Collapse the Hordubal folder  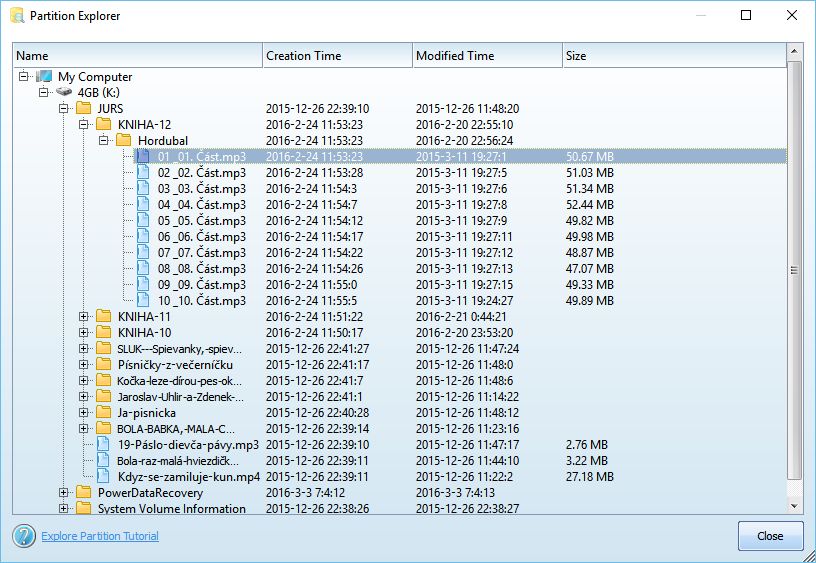click(x=104, y=140)
